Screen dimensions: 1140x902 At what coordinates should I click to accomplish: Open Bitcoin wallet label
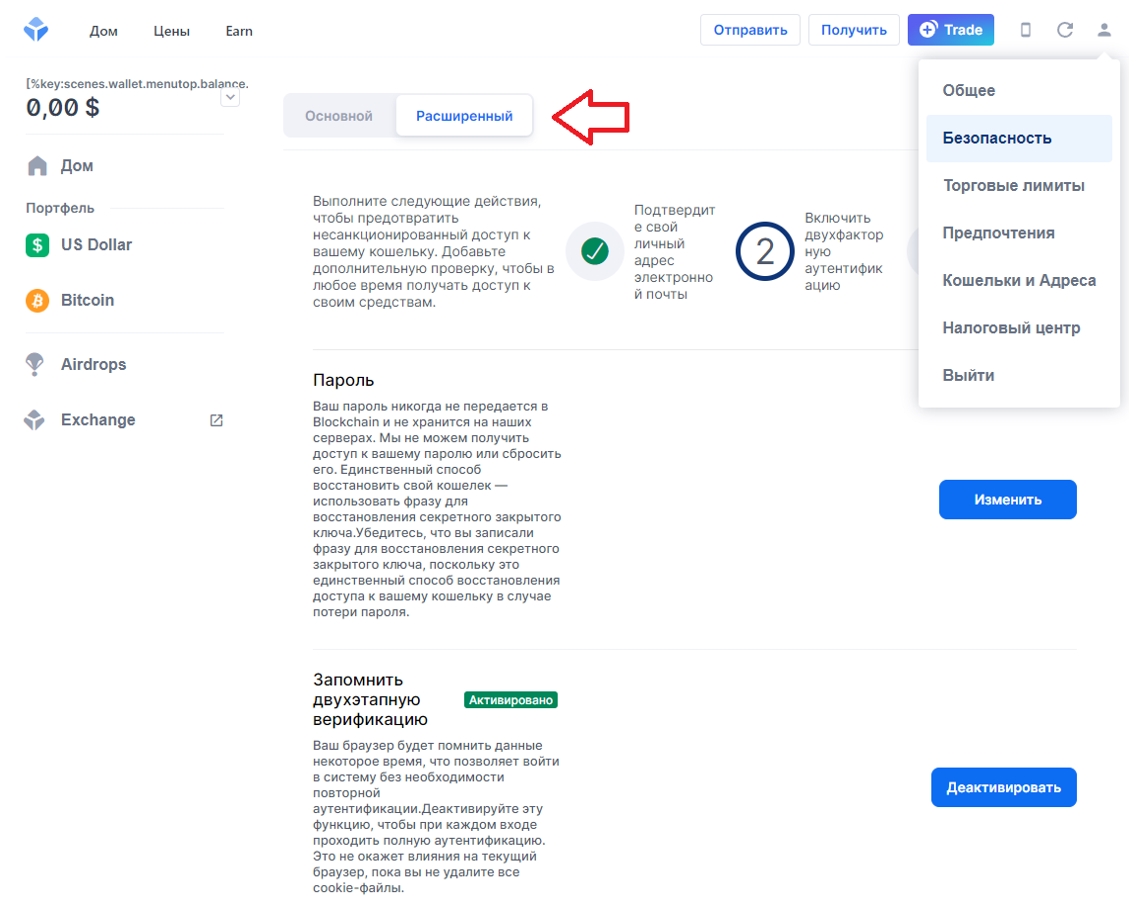[87, 300]
